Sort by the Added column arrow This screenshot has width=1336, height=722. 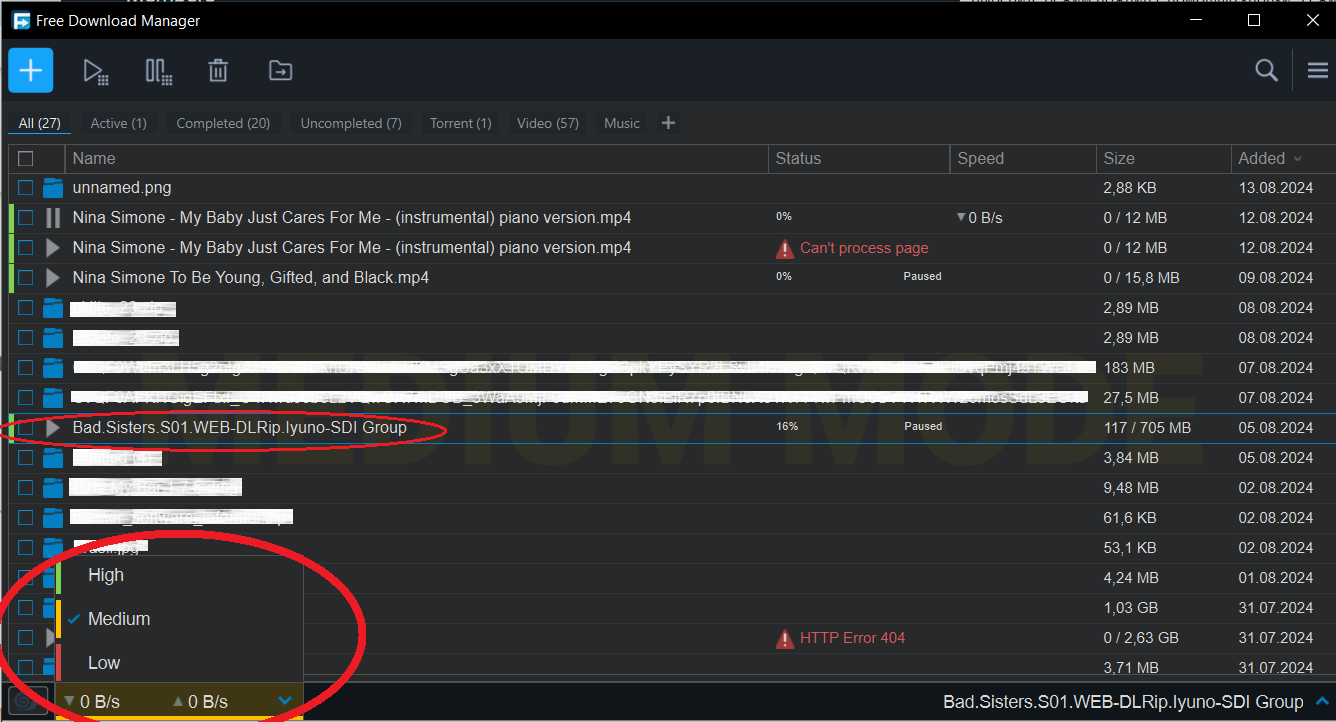coord(1298,158)
